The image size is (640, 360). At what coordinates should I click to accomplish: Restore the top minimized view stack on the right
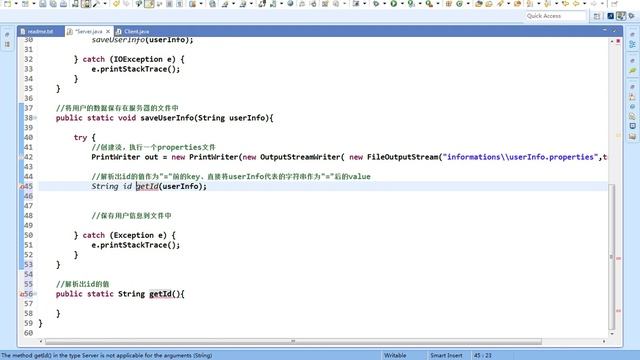click(x=632, y=35)
